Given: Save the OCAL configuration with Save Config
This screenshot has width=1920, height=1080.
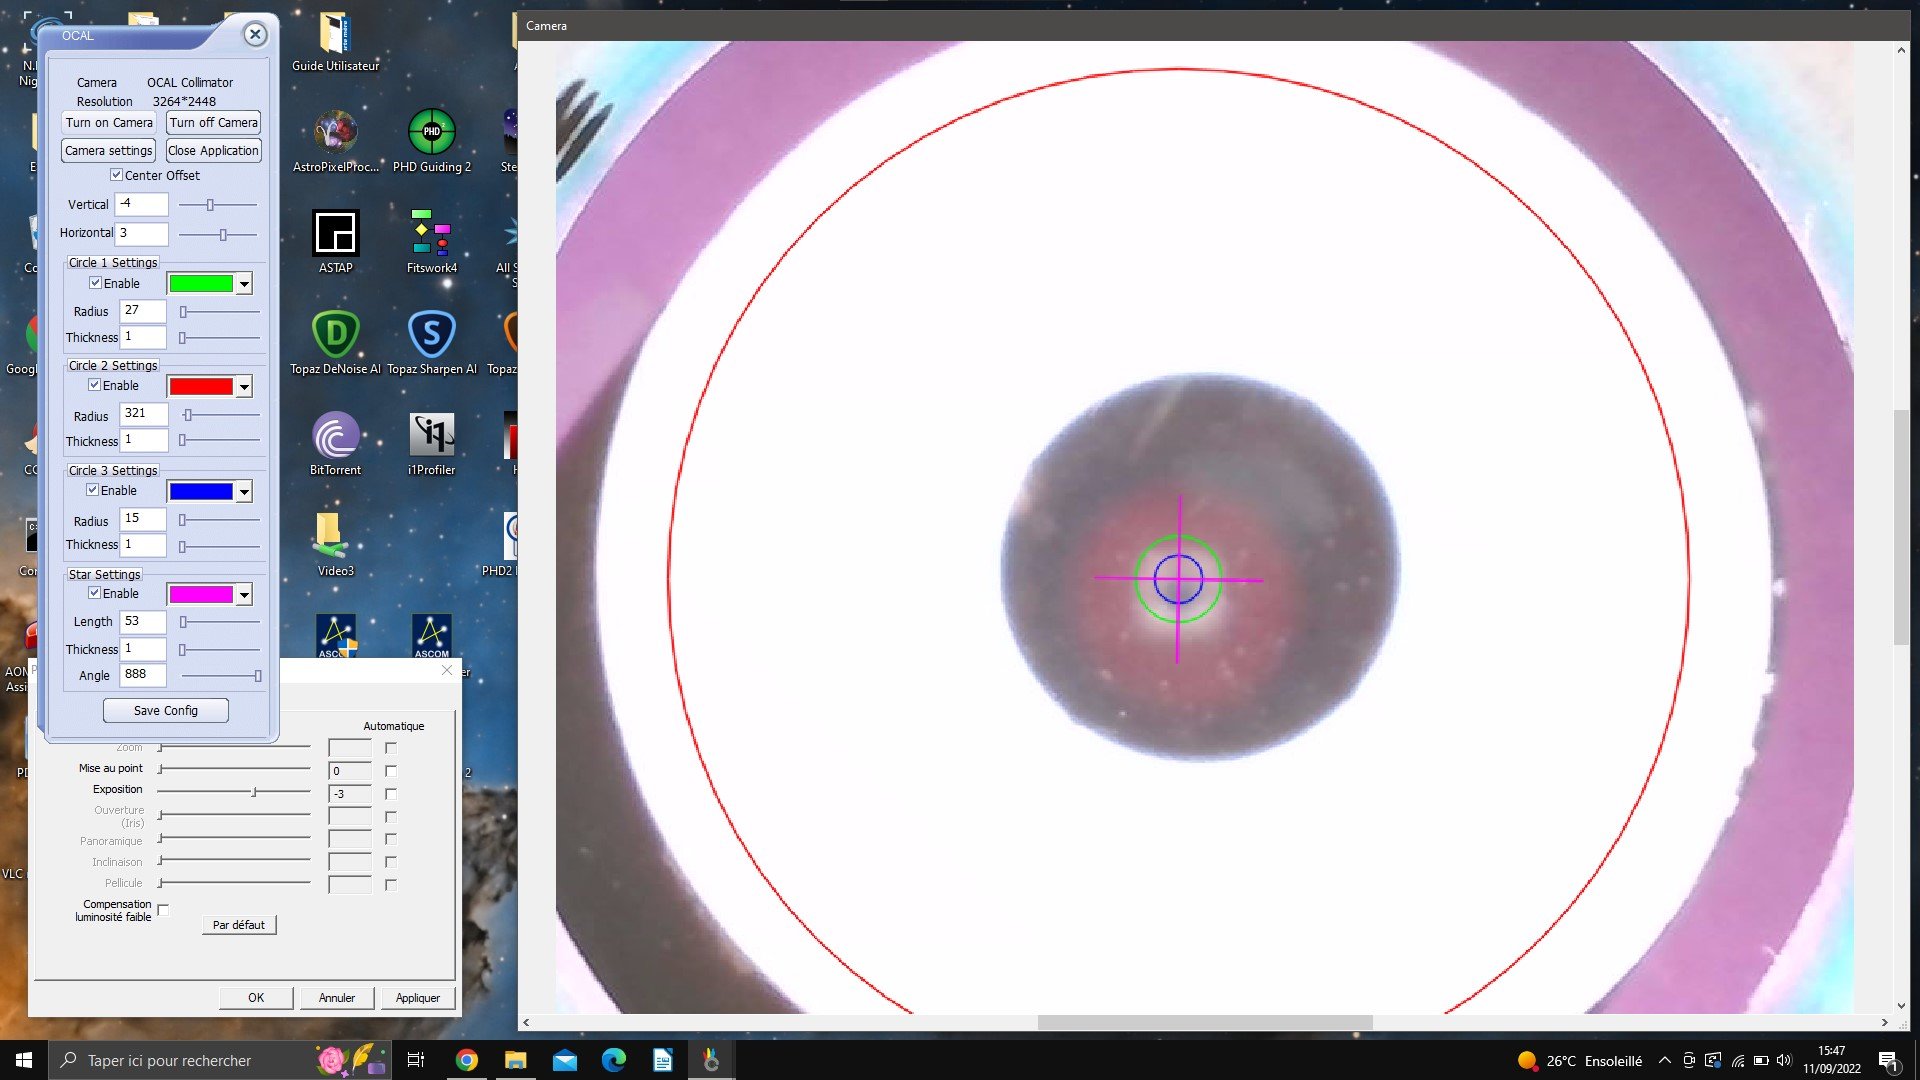Looking at the screenshot, I should (166, 711).
